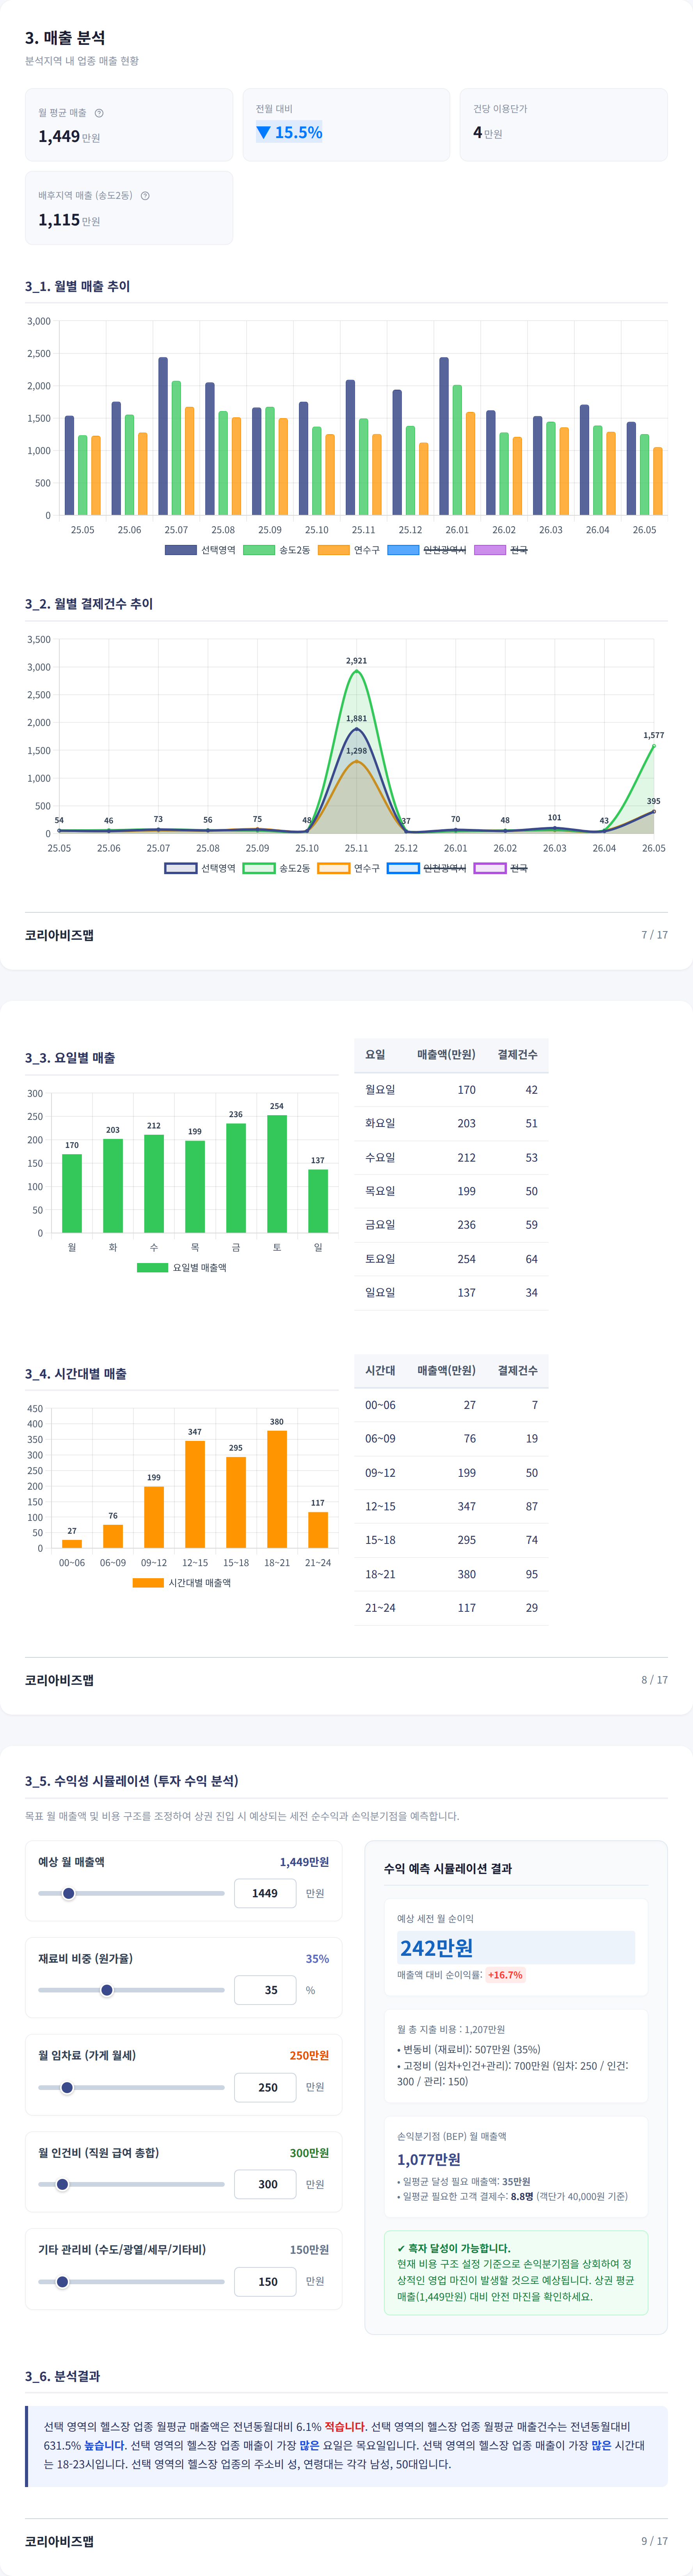693x2576 pixels.
Task: Click the 3_5. 수익성 시뮬레이션 heading
Action: (132, 1781)
